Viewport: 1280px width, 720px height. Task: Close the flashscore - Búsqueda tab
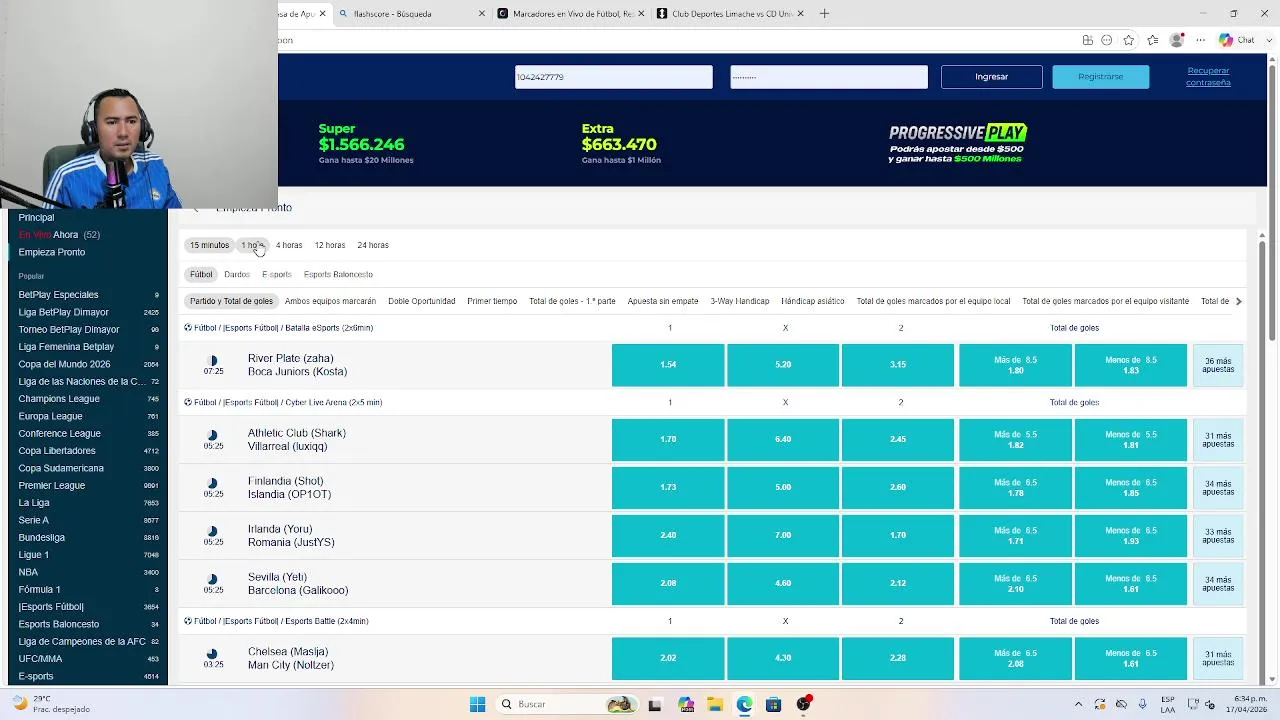pyautogui.click(x=482, y=13)
